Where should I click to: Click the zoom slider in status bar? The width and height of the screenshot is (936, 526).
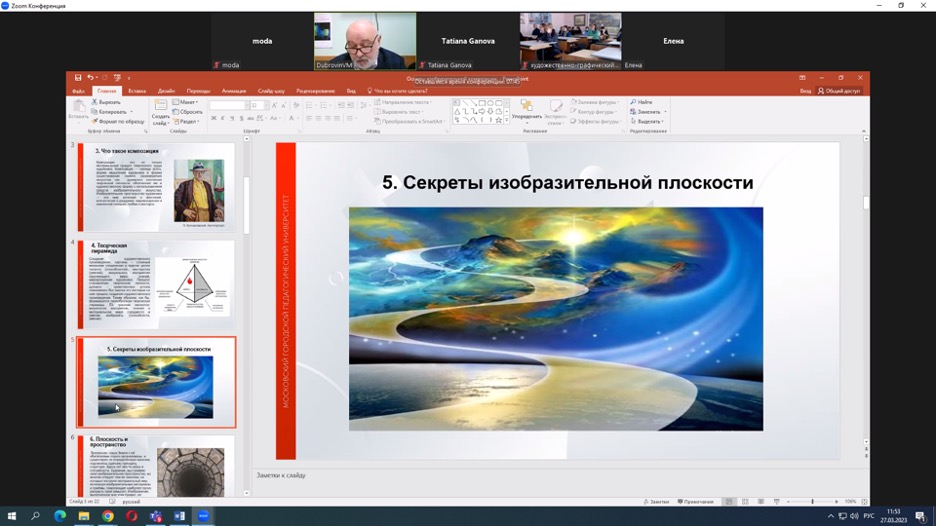coord(811,501)
